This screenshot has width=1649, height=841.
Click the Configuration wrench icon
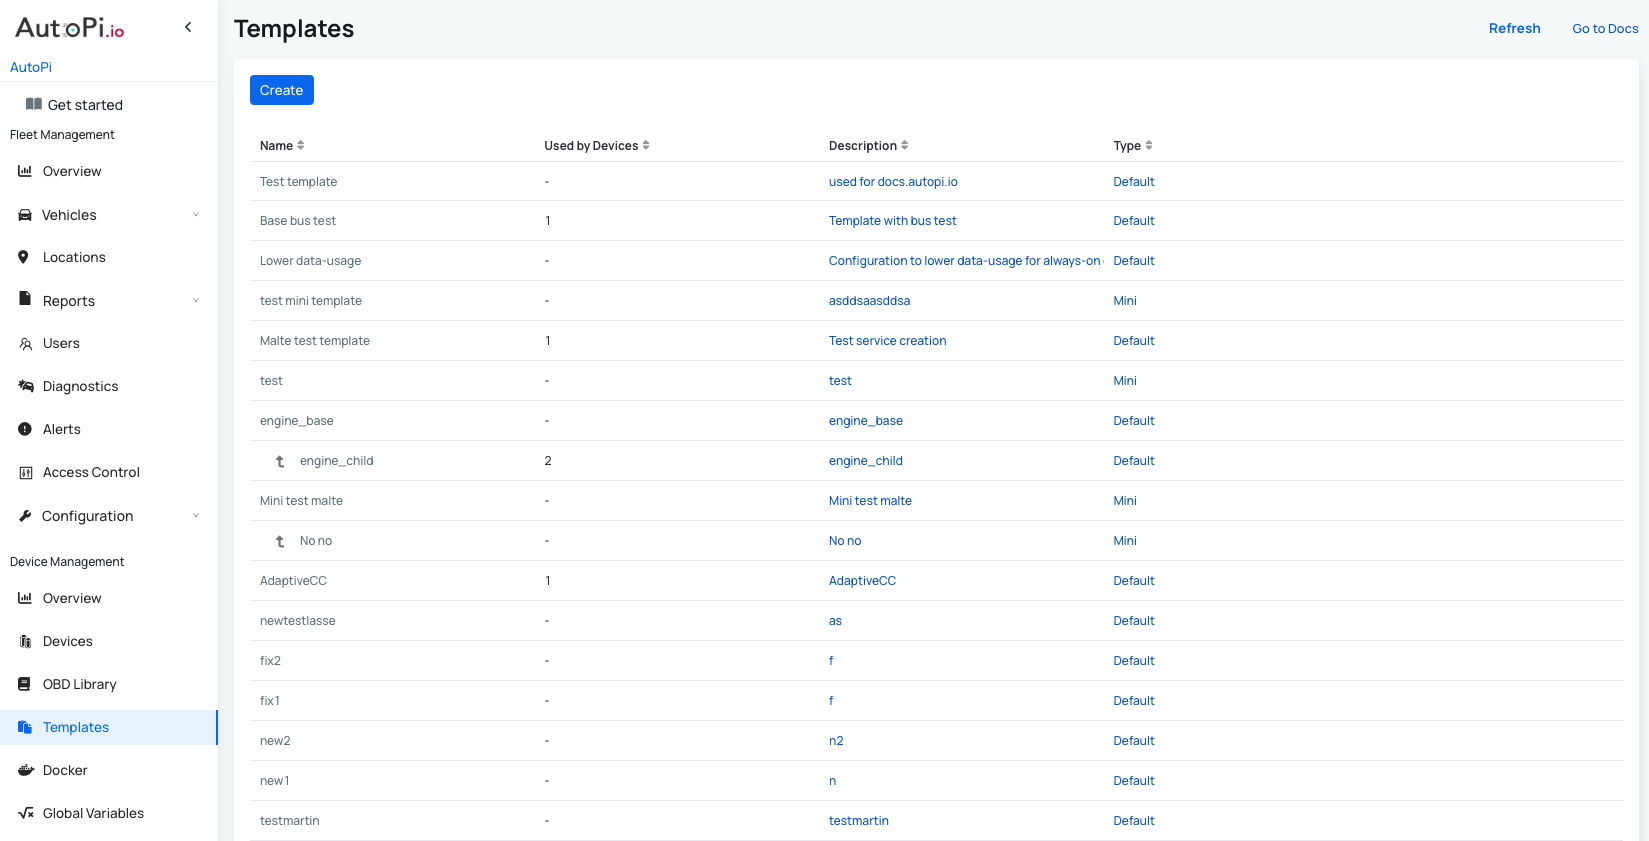tap(25, 516)
